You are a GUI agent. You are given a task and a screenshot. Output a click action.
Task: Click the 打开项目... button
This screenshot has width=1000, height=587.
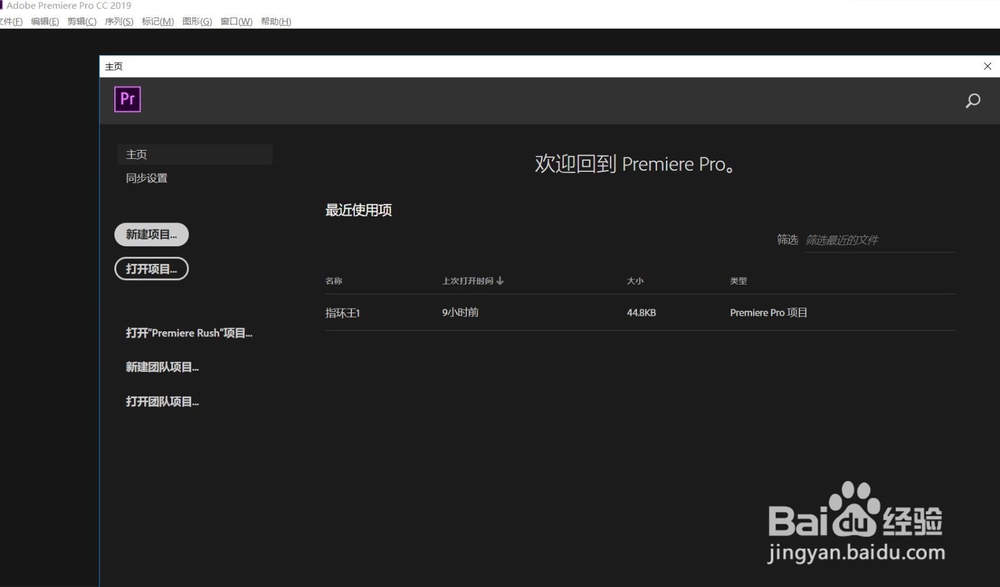point(151,269)
